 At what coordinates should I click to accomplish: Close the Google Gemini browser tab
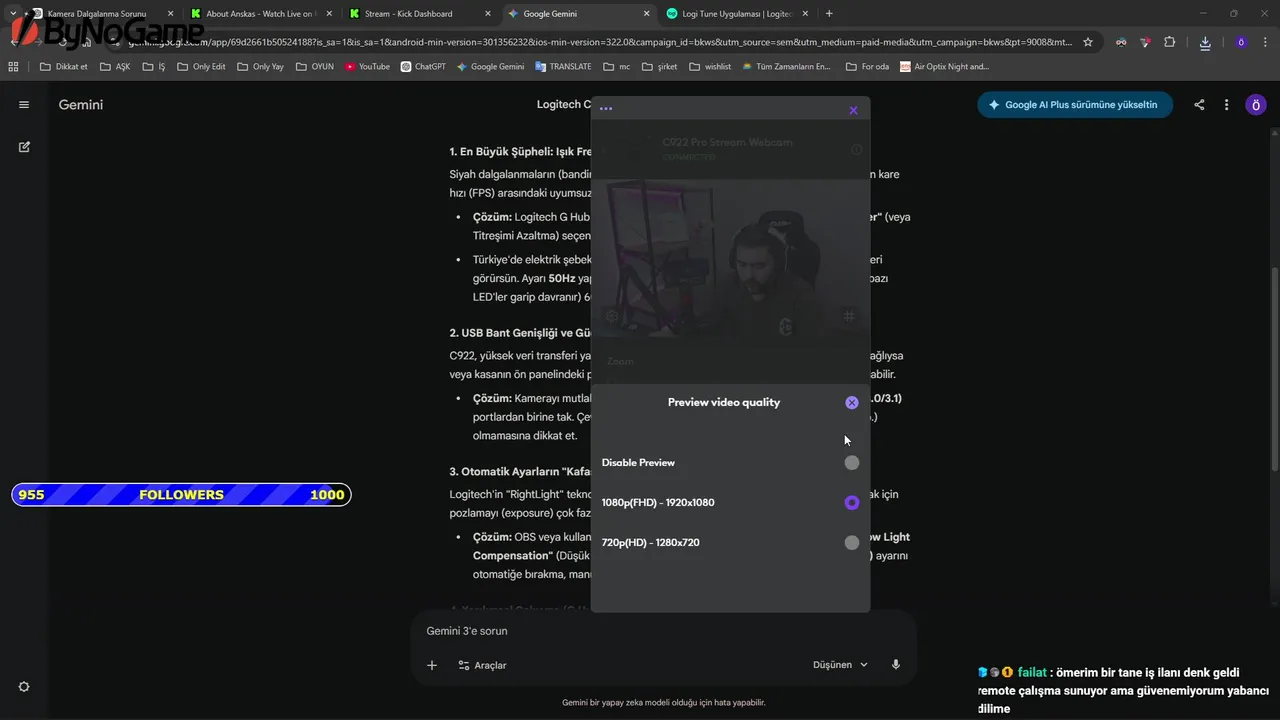(646, 14)
